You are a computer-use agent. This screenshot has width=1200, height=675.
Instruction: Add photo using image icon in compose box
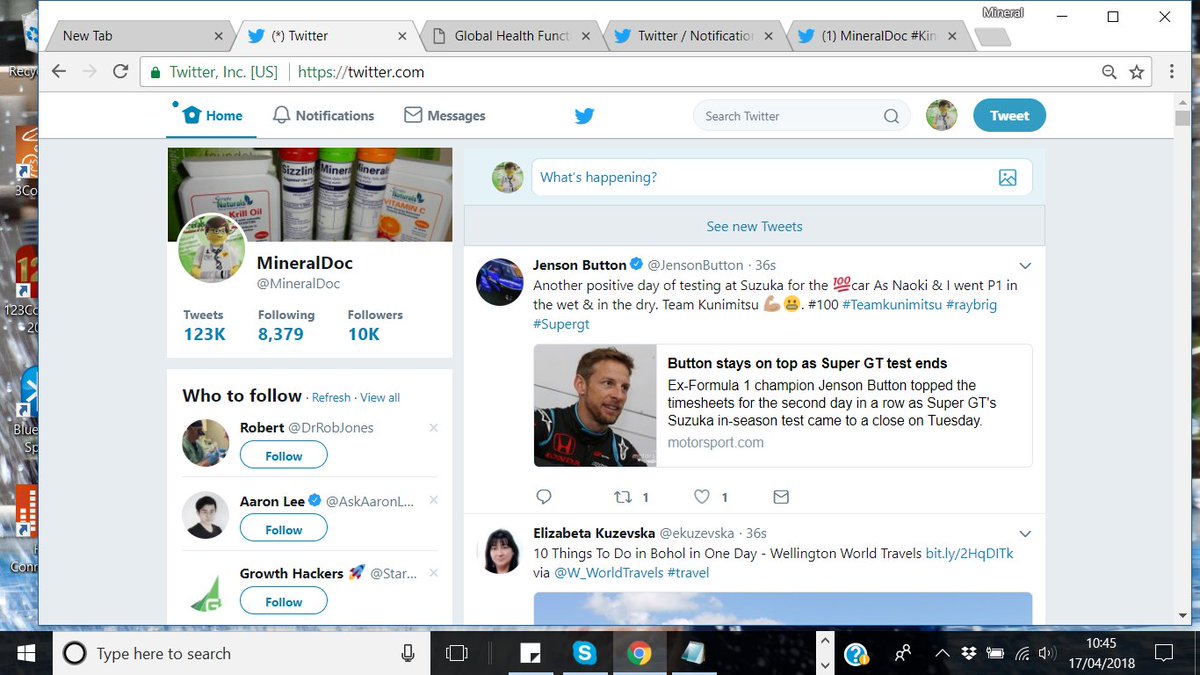(1007, 177)
